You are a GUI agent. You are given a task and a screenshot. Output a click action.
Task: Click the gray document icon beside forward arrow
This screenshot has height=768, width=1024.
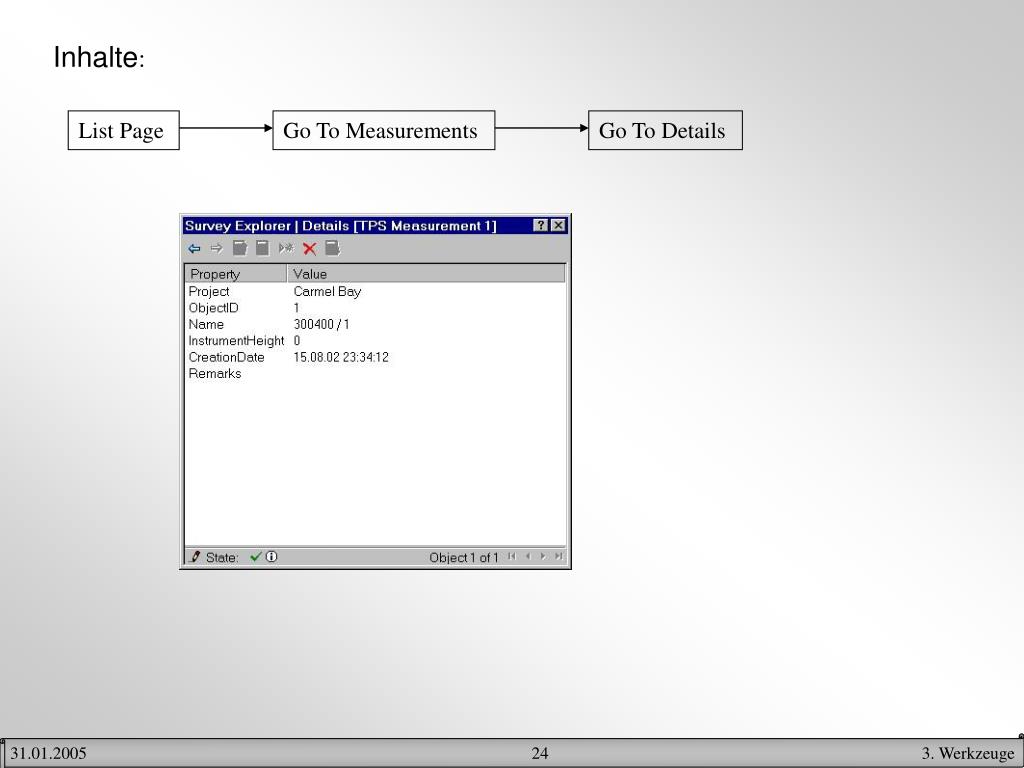(x=240, y=248)
